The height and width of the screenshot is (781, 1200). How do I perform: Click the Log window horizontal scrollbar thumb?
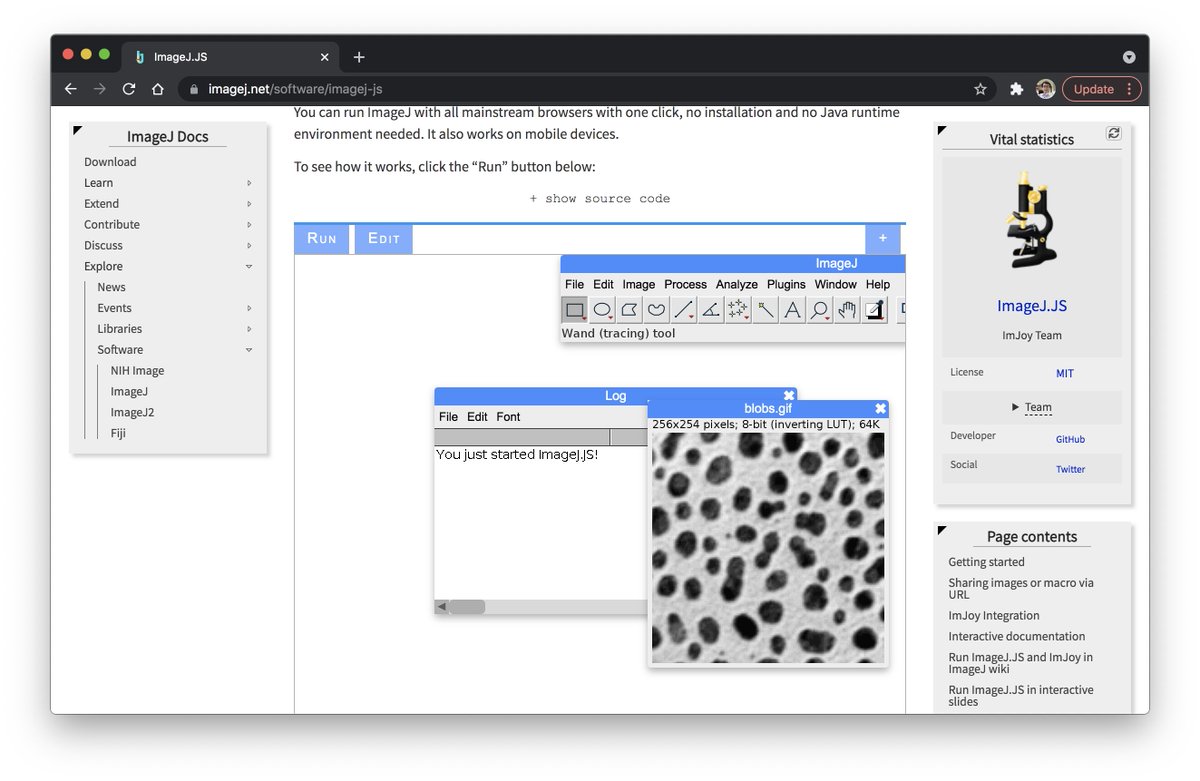coord(466,607)
